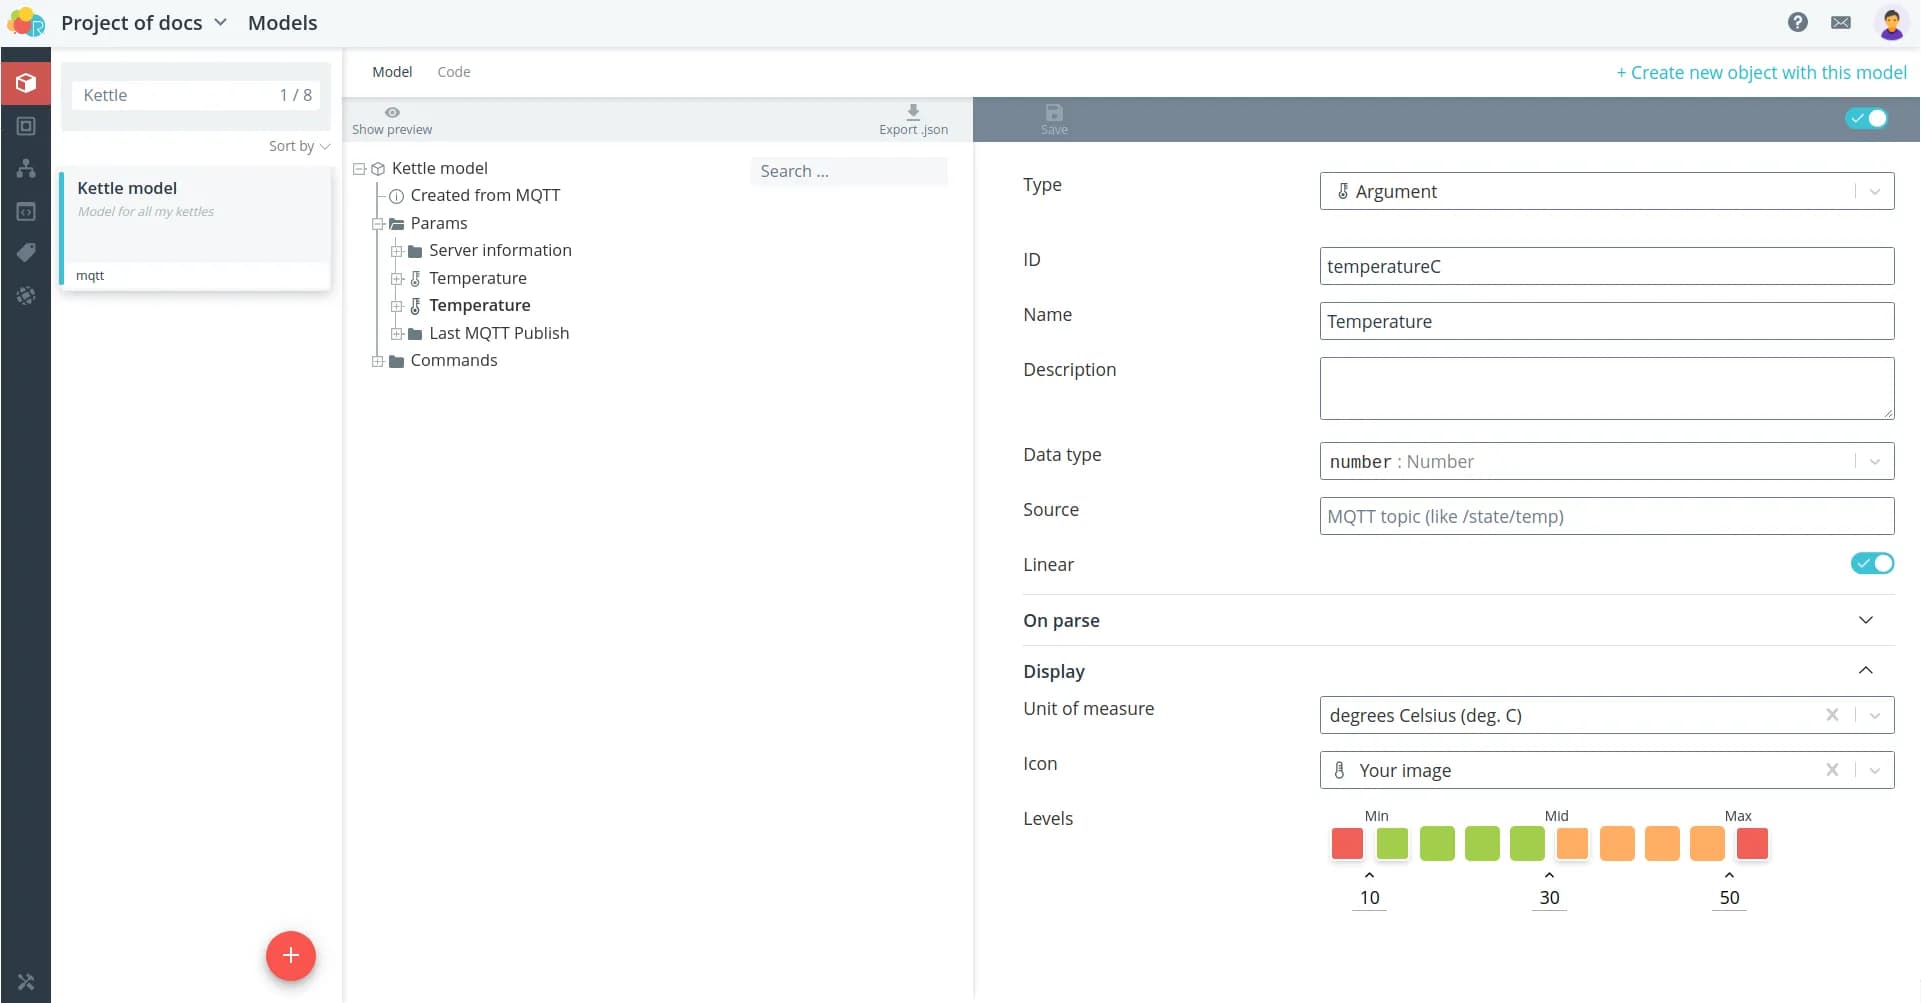Open the user avatar profile
This screenshot has height=1003, width=1921.
(x=1890, y=22)
